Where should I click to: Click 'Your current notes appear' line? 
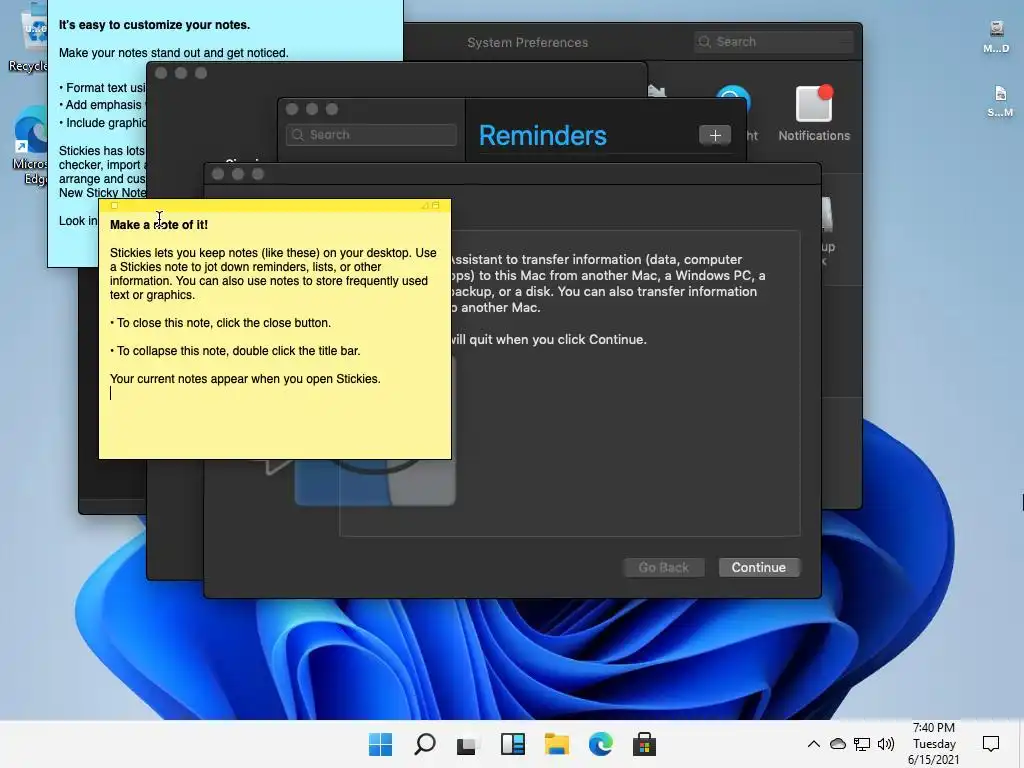[245, 379]
